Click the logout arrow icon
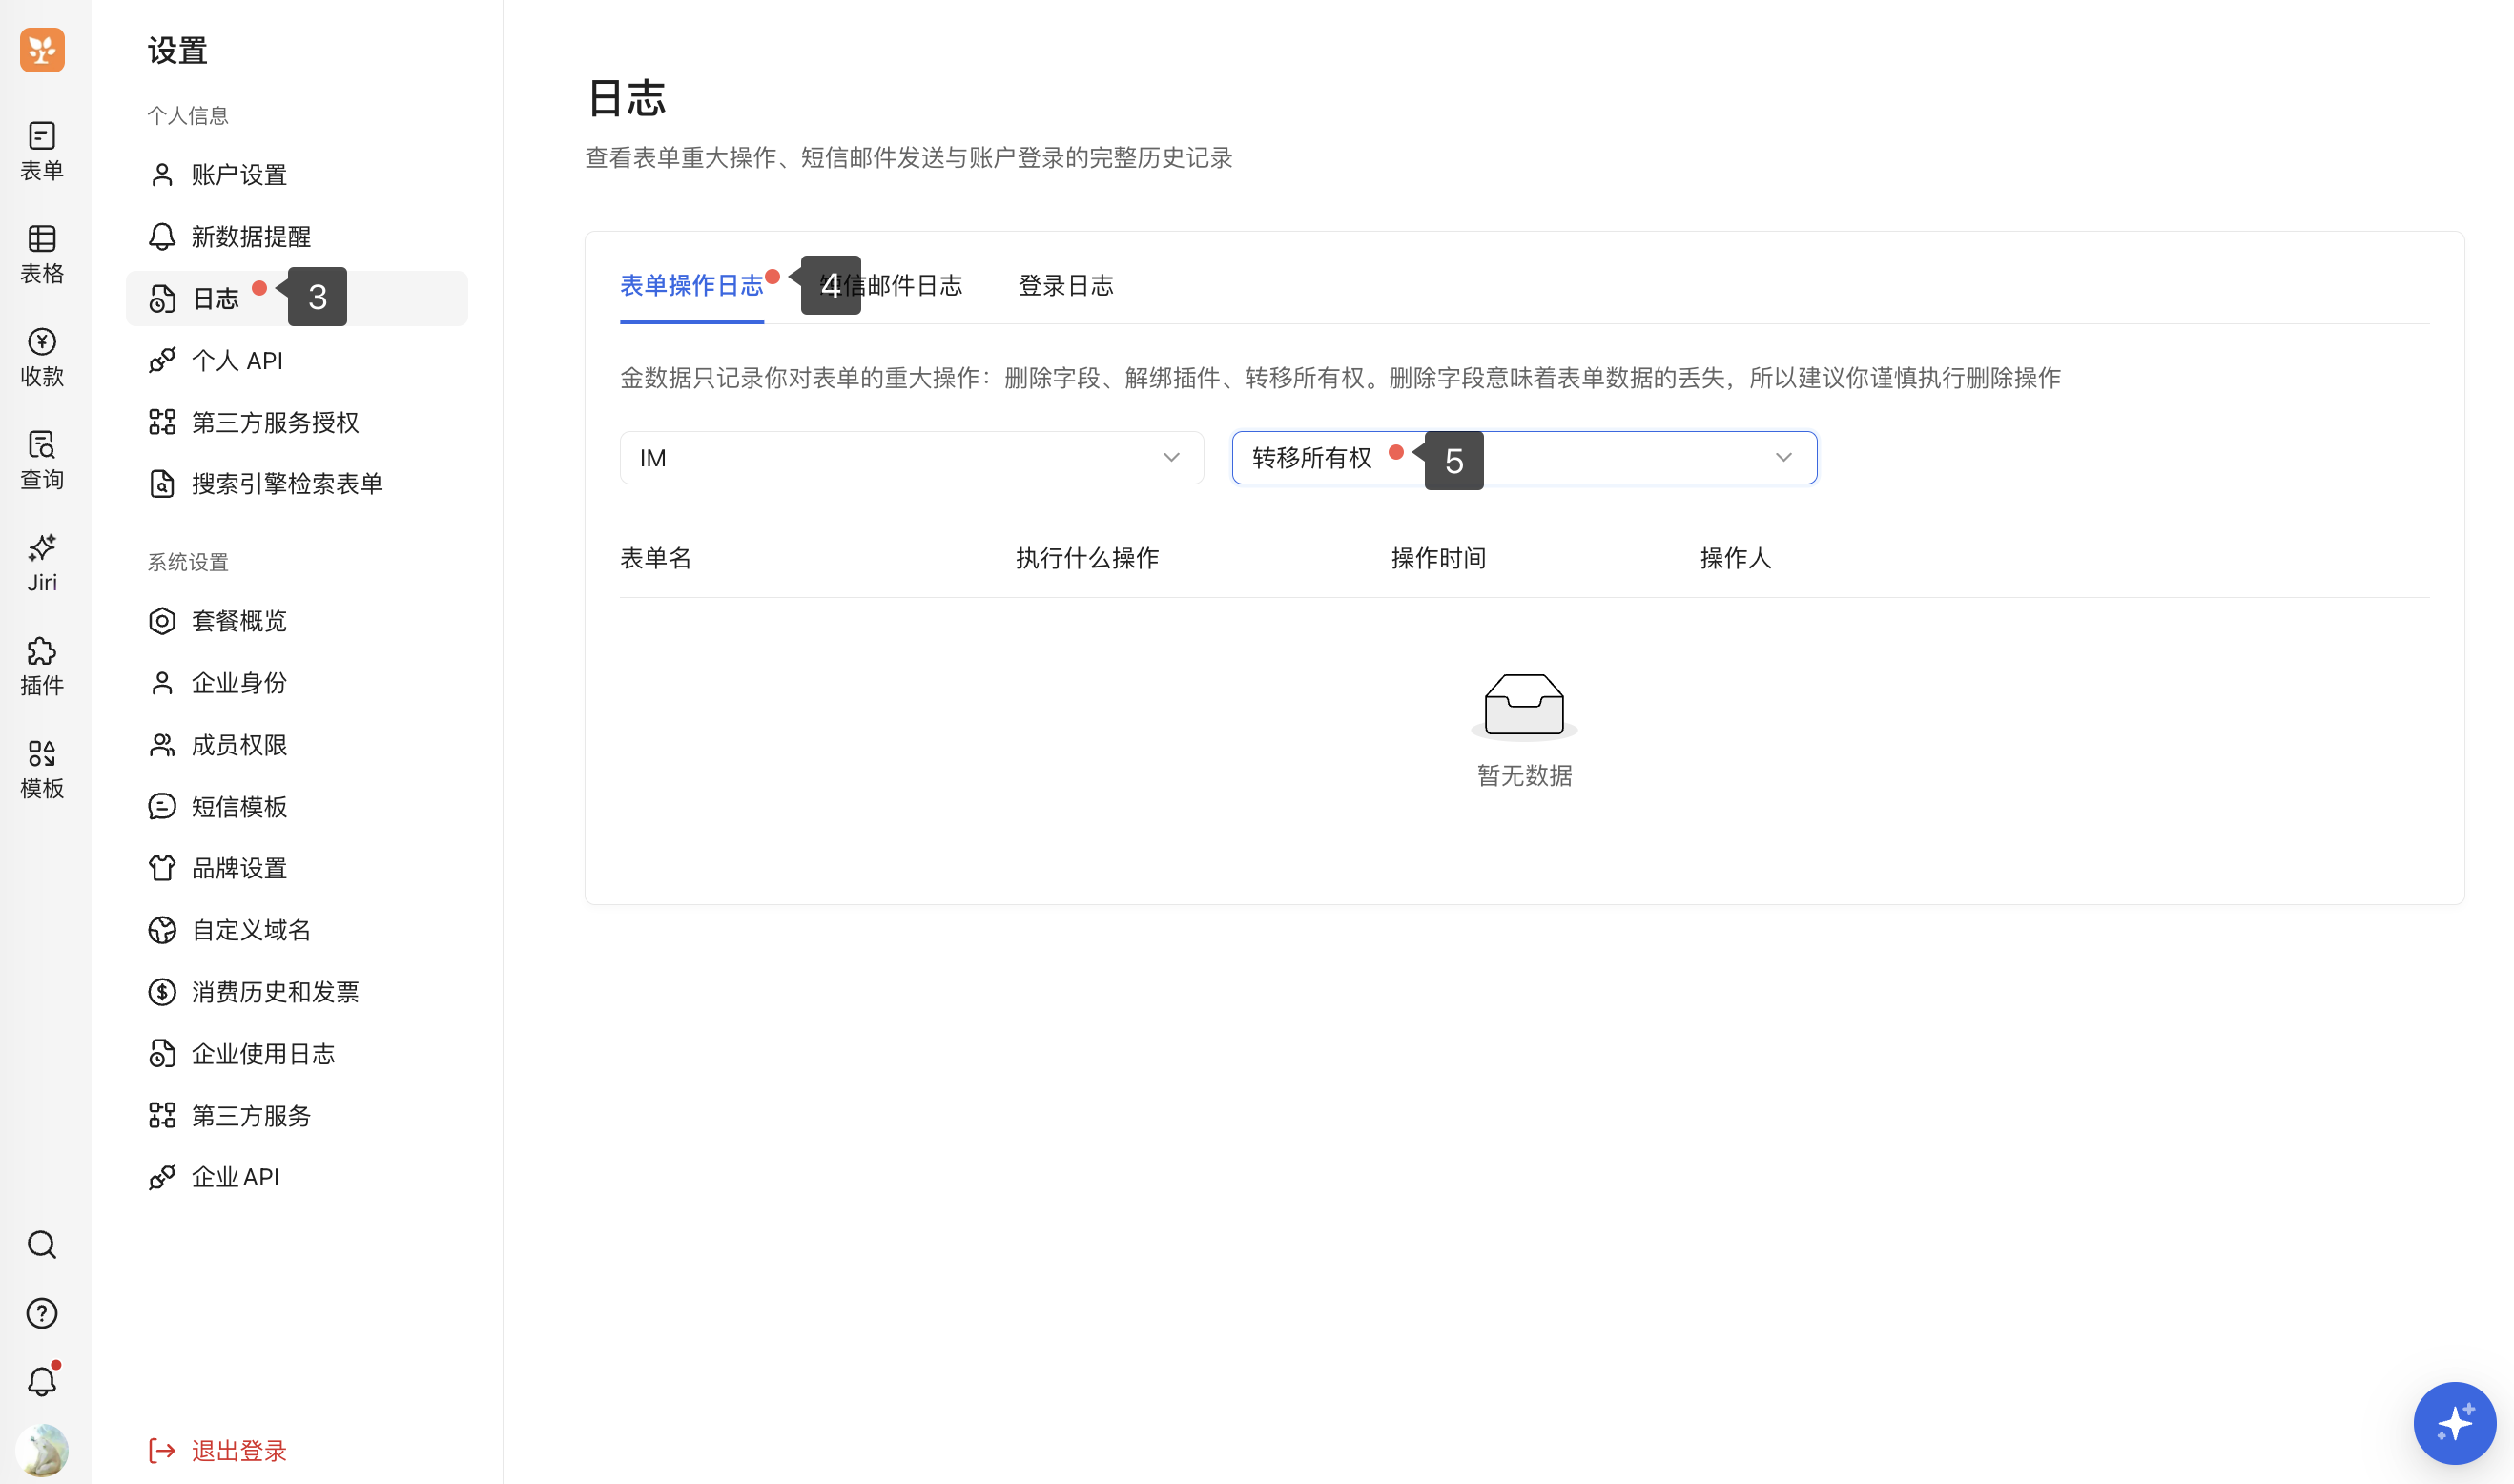The height and width of the screenshot is (1484, 2514). (x=162, y=1451)
